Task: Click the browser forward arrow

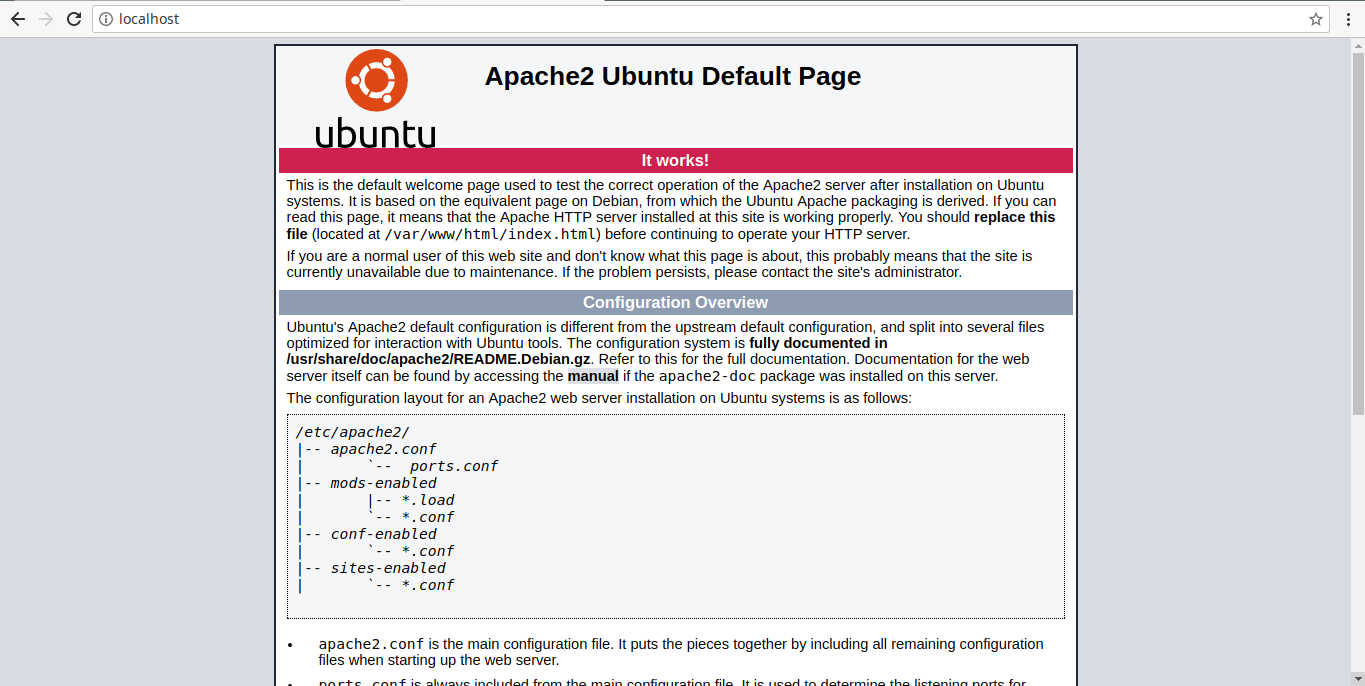Action: click(x=45, y=19)
